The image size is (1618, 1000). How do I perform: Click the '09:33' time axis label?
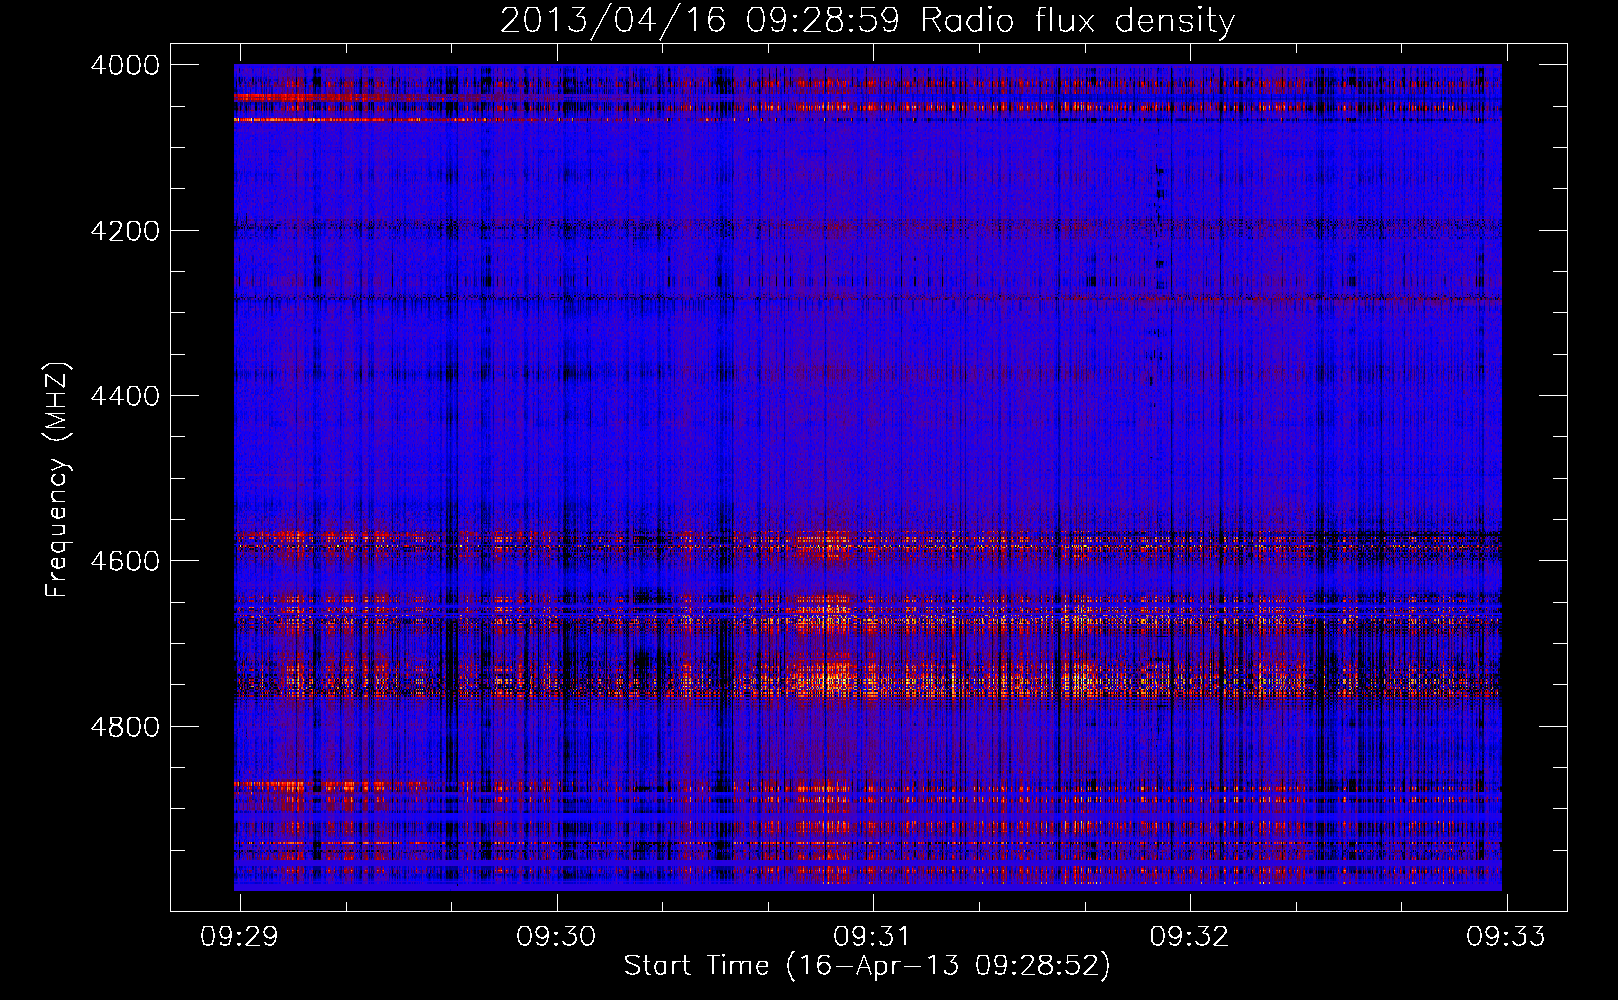tap(1506, 937)
